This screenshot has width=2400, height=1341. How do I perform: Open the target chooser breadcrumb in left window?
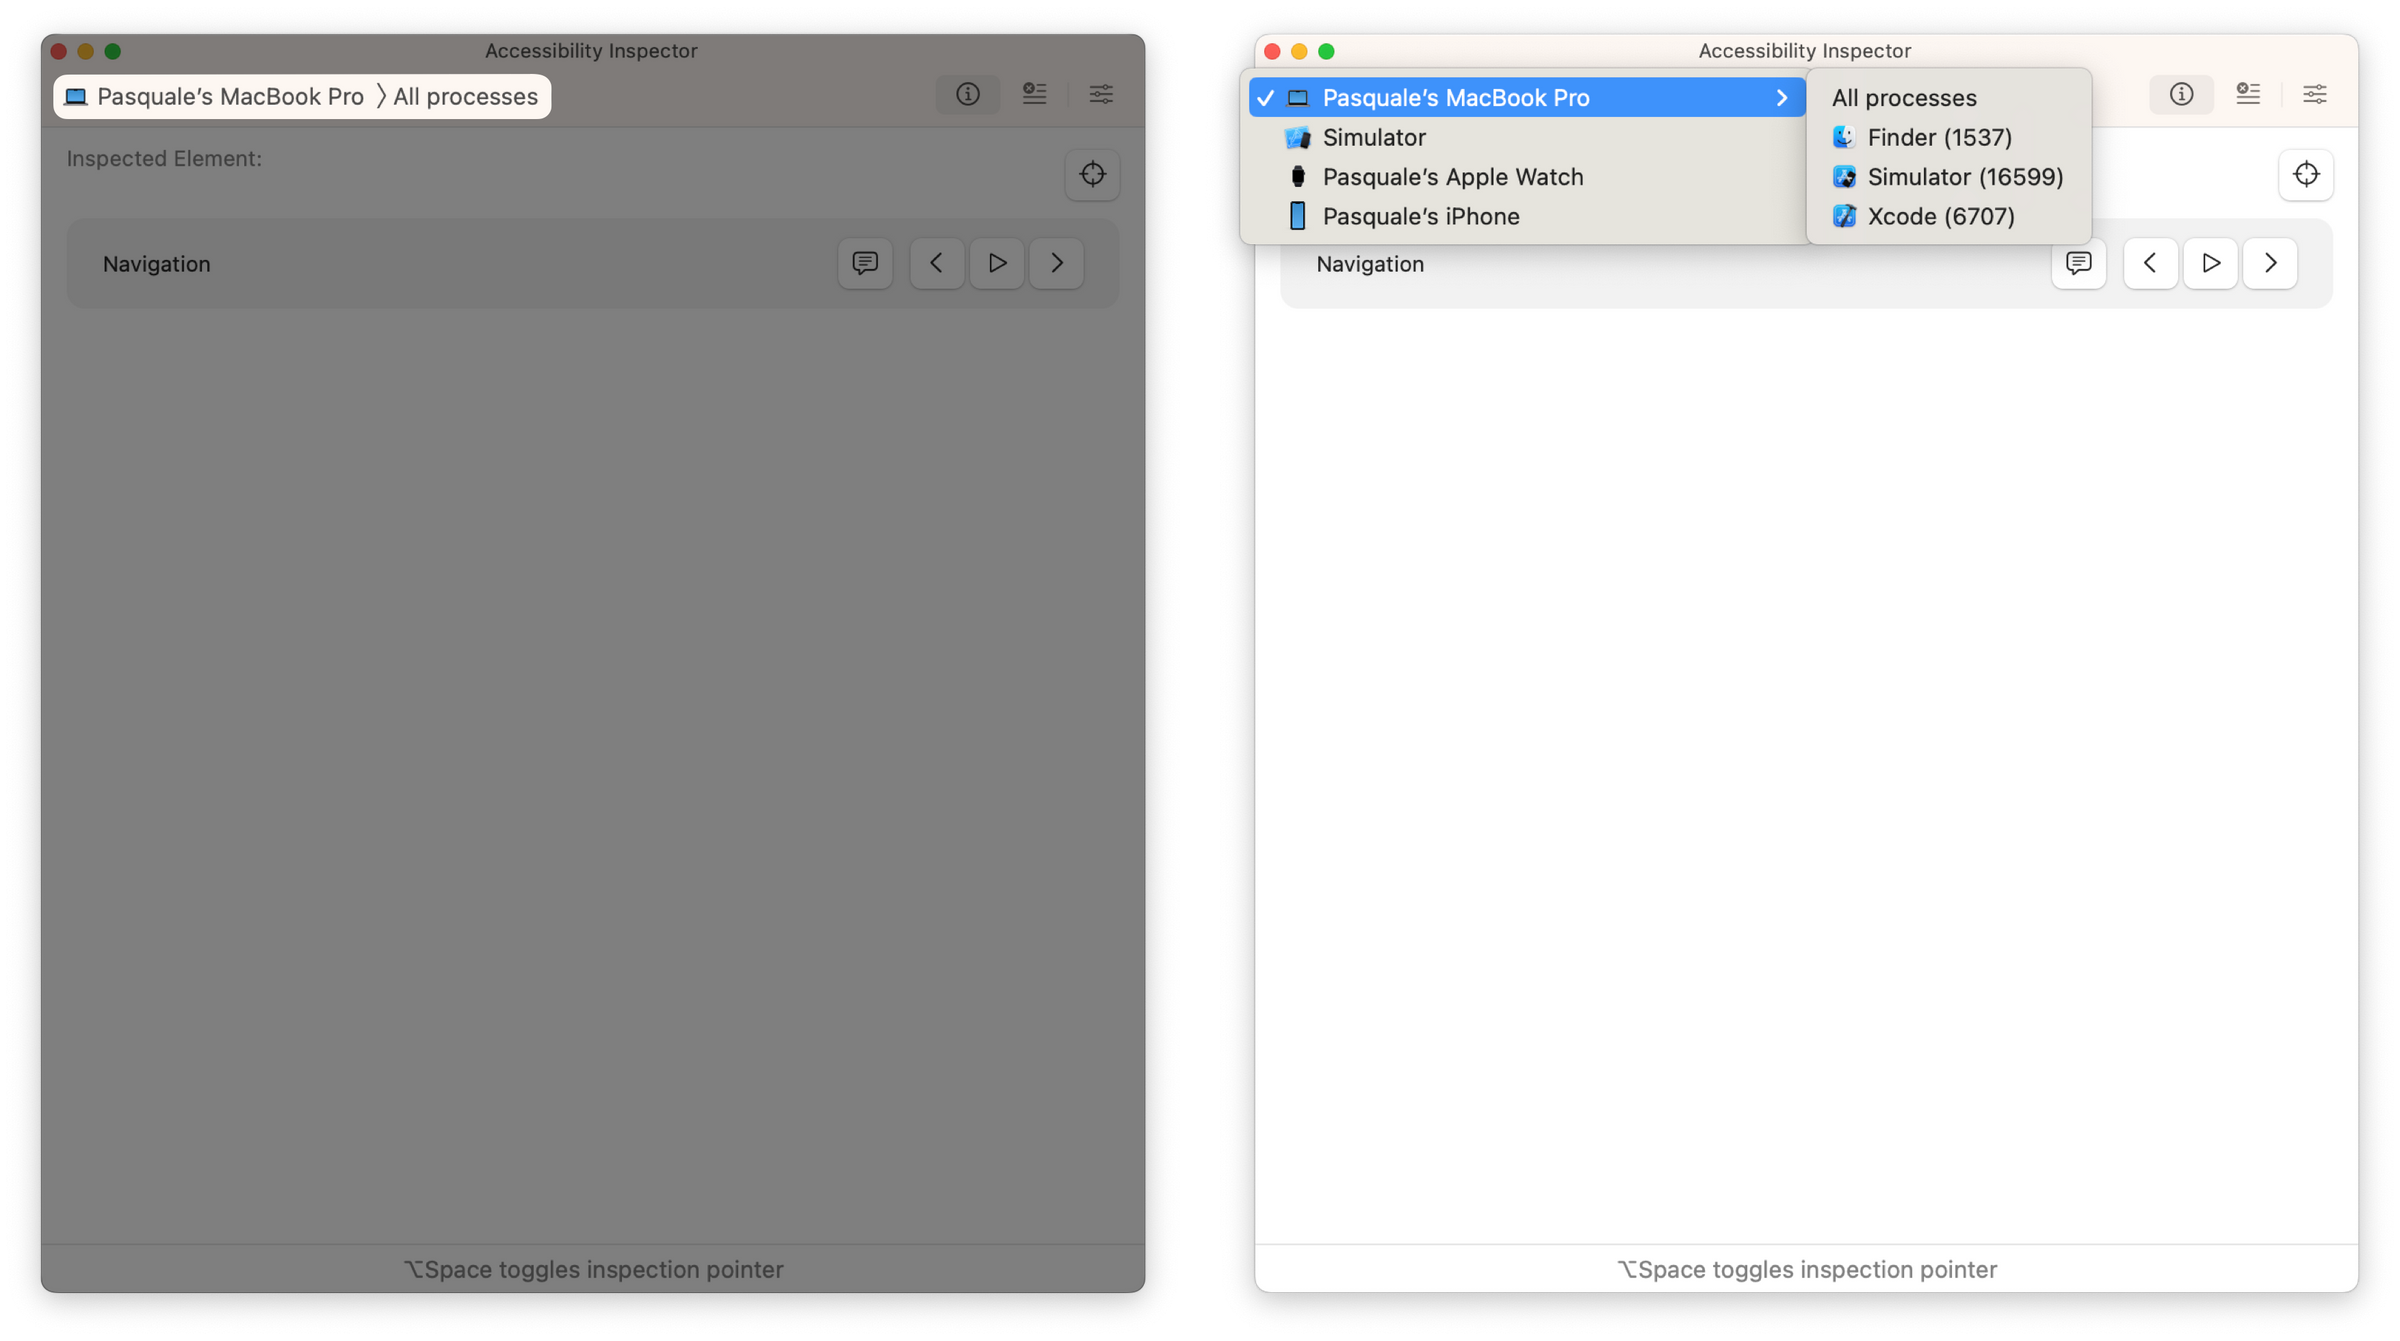(300, 96)
